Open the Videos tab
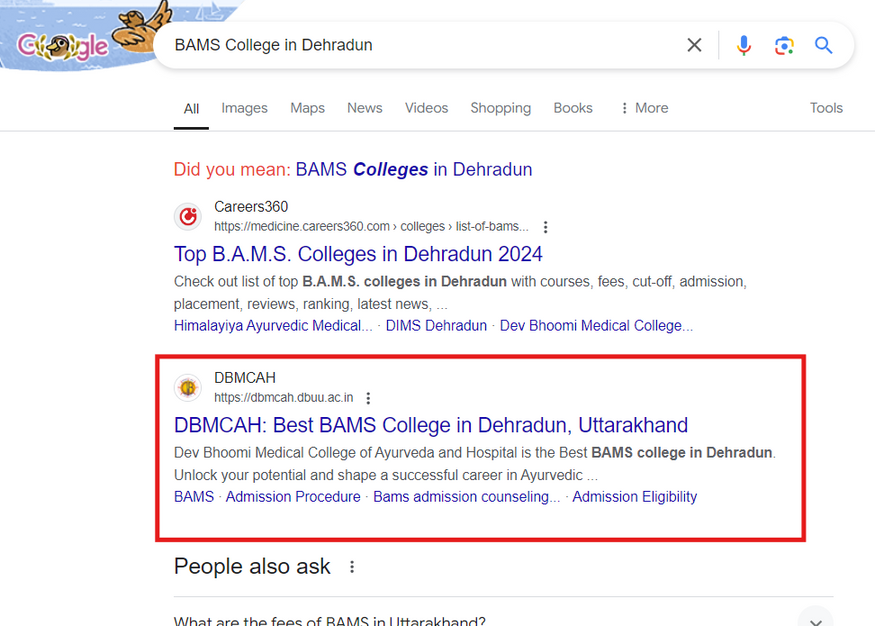 point(426,108)
